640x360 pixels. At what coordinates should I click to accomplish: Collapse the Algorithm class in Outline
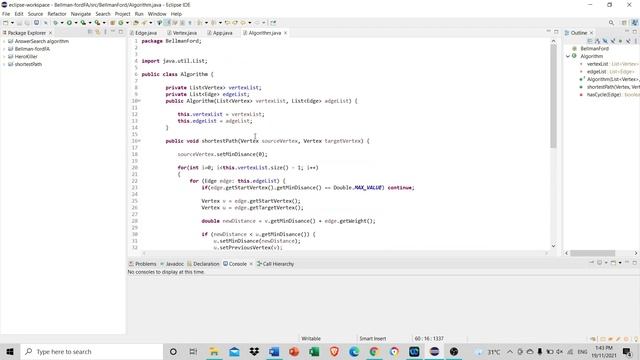coord(568,56)
